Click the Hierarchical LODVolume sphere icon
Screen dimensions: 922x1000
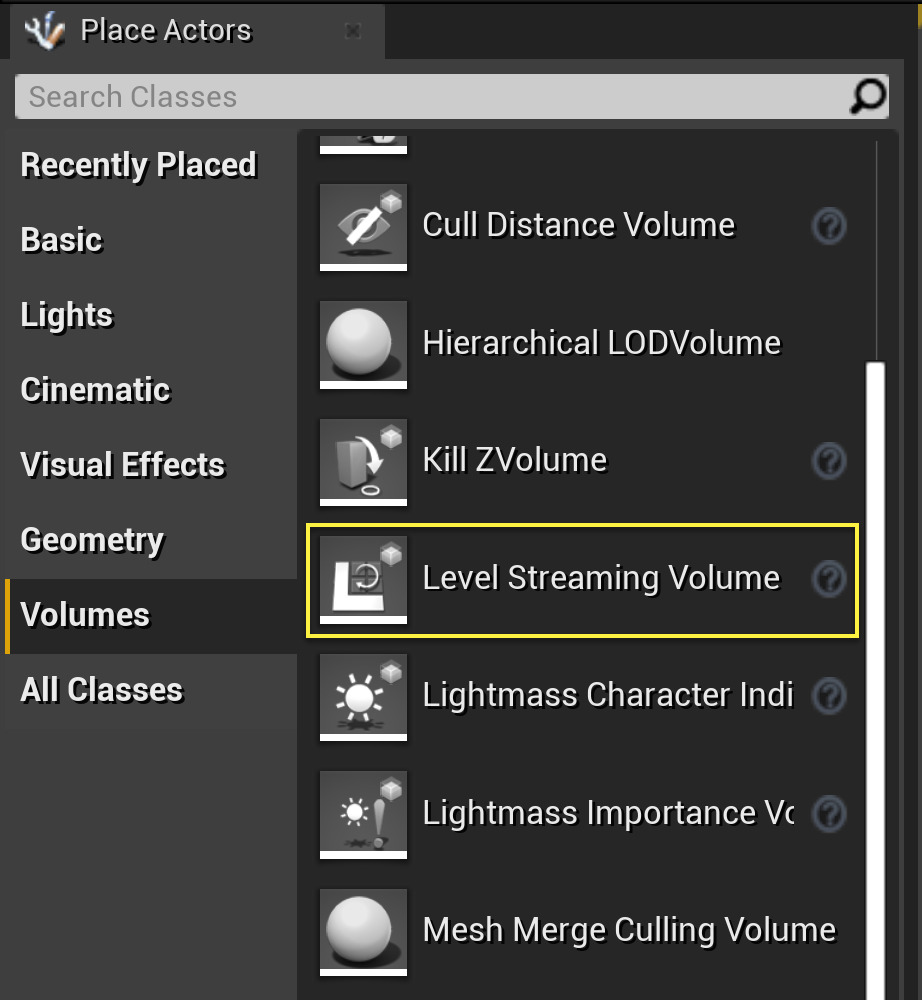coord(363,344)
